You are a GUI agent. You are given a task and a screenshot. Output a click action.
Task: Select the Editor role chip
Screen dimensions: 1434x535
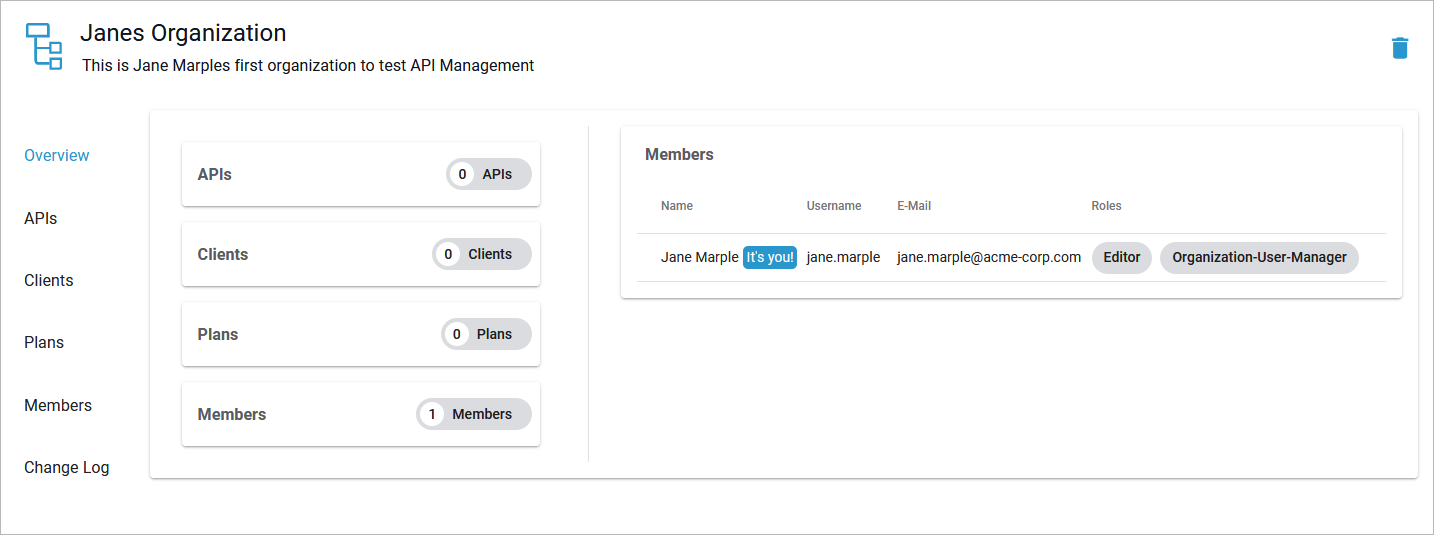(1122, 257)
